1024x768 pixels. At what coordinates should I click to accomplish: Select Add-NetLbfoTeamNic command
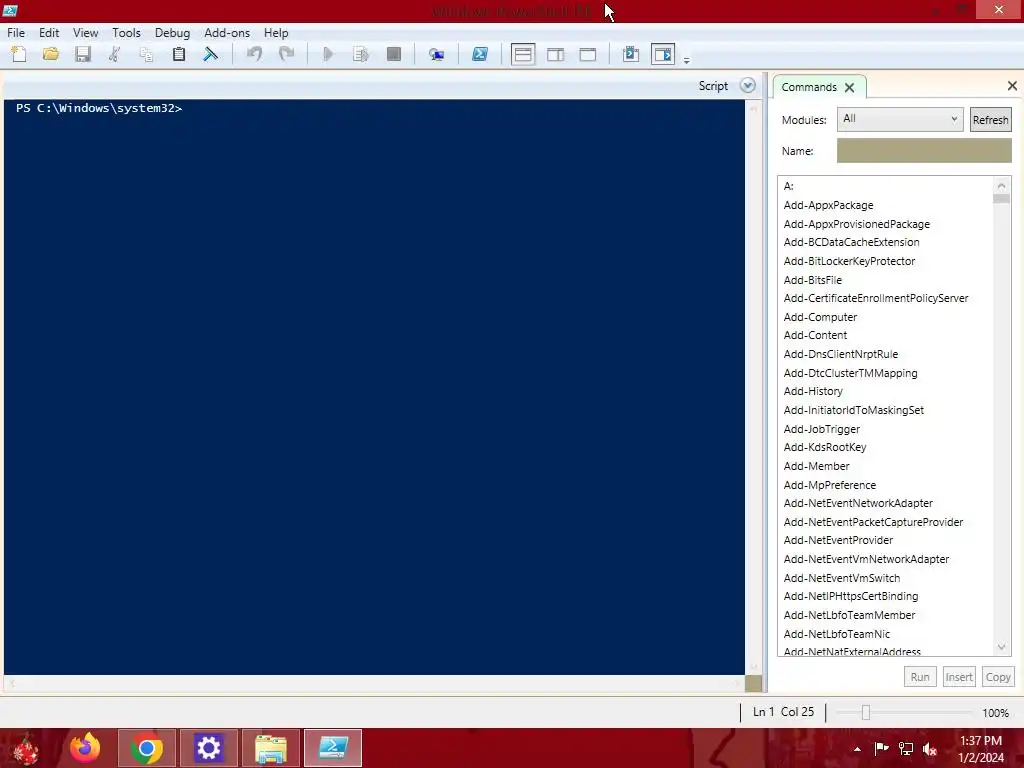837,634
